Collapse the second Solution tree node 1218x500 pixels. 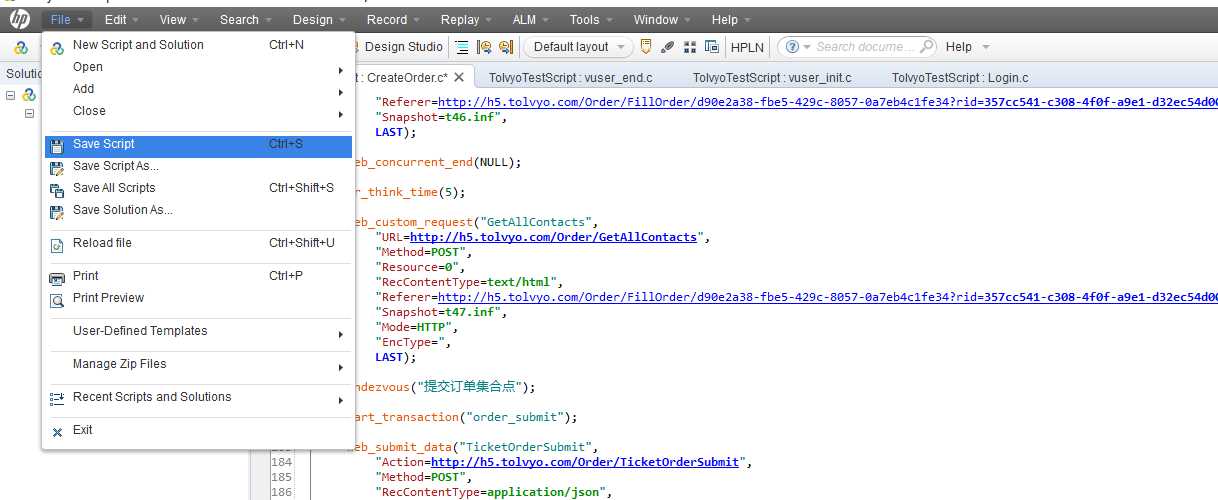[x=30, y=114]
